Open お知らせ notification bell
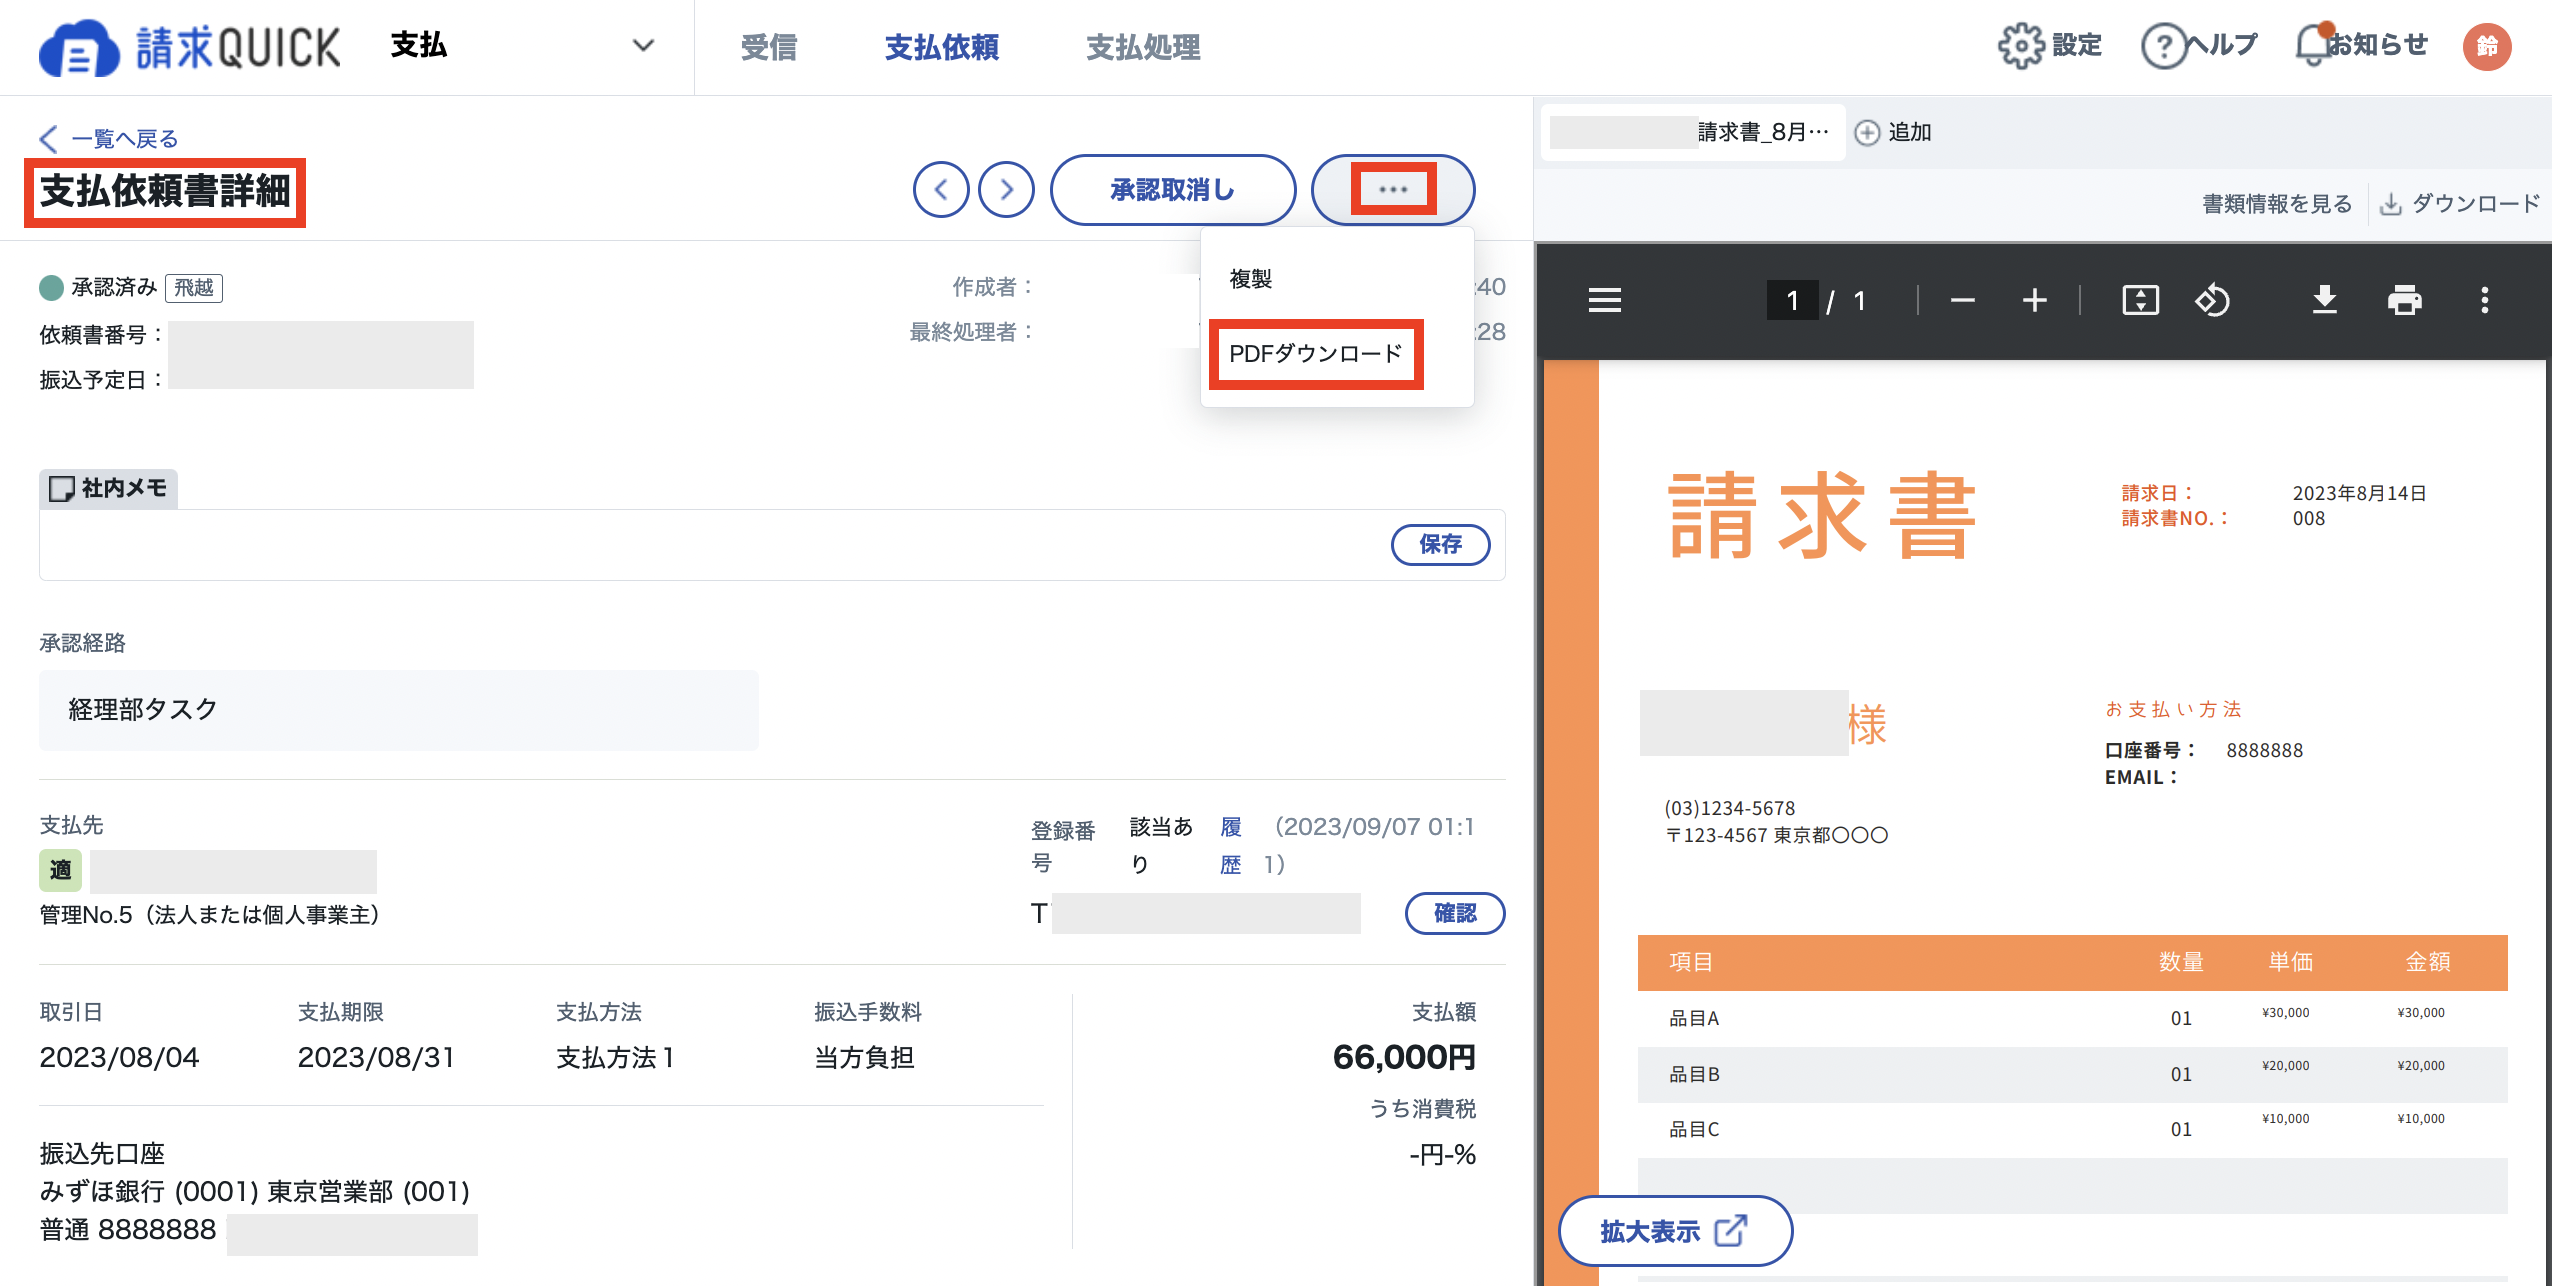This screenshot has width=2552, height=1286. pos(2313,45)
